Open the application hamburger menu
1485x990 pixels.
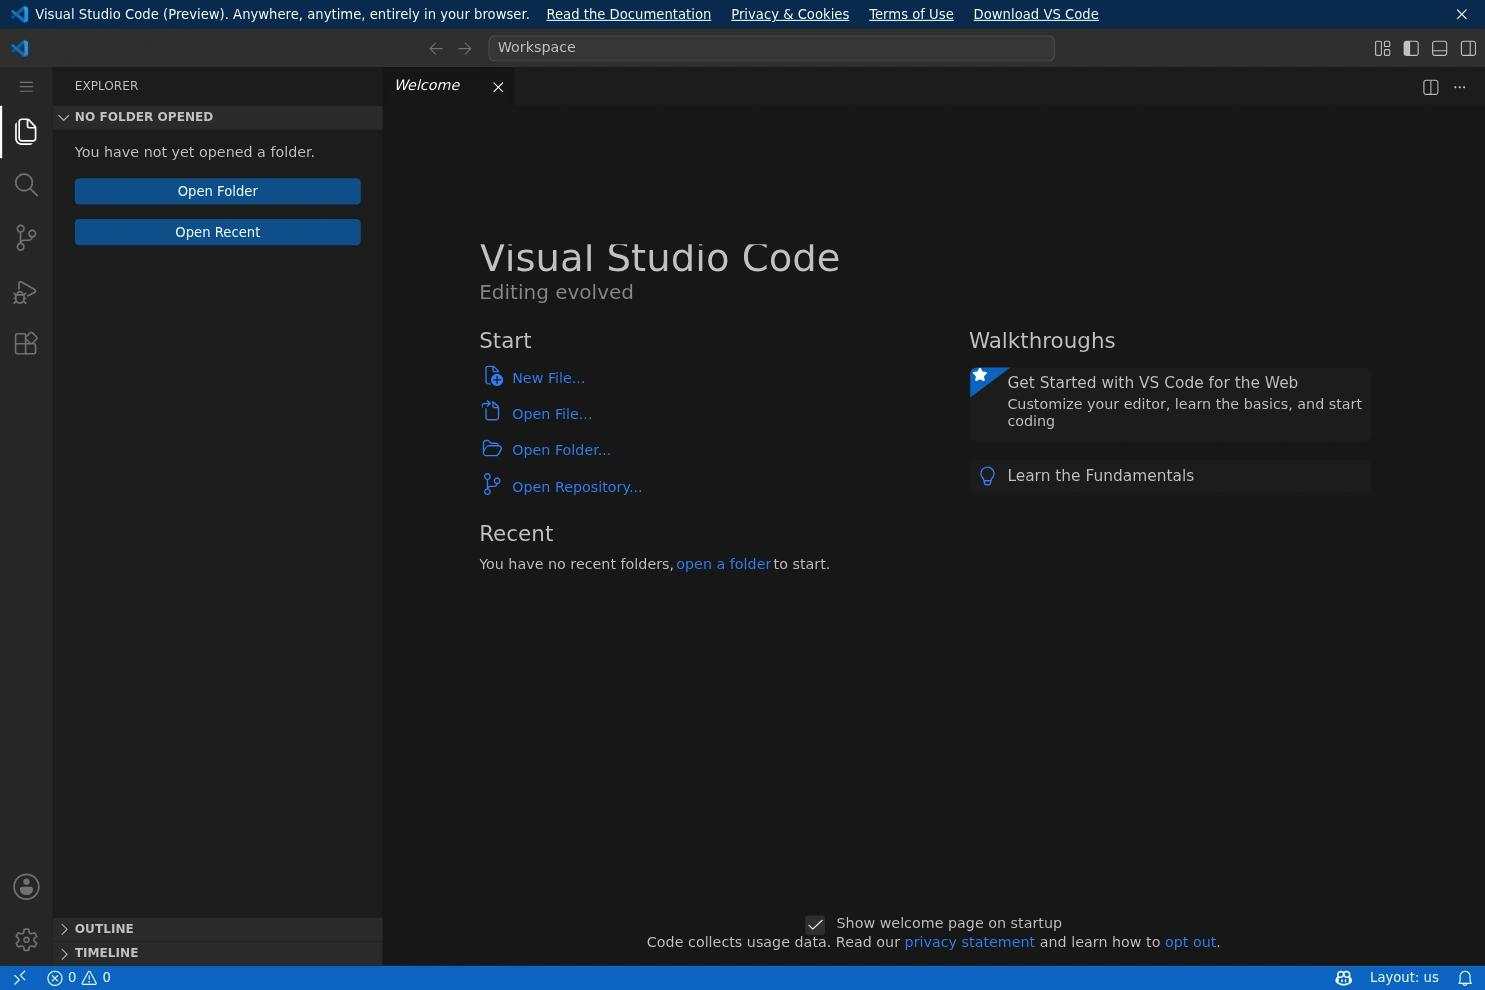click(x=26, y=87)
